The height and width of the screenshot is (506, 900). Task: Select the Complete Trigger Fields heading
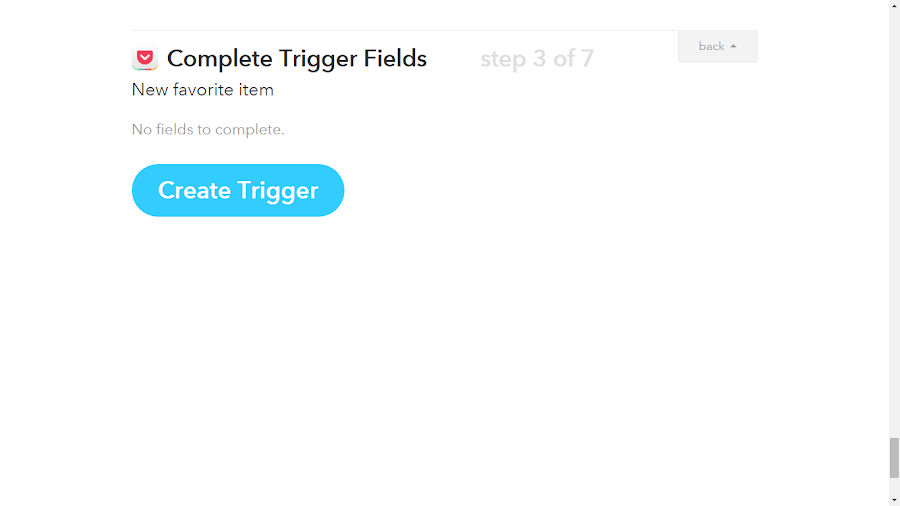point(297,59)
